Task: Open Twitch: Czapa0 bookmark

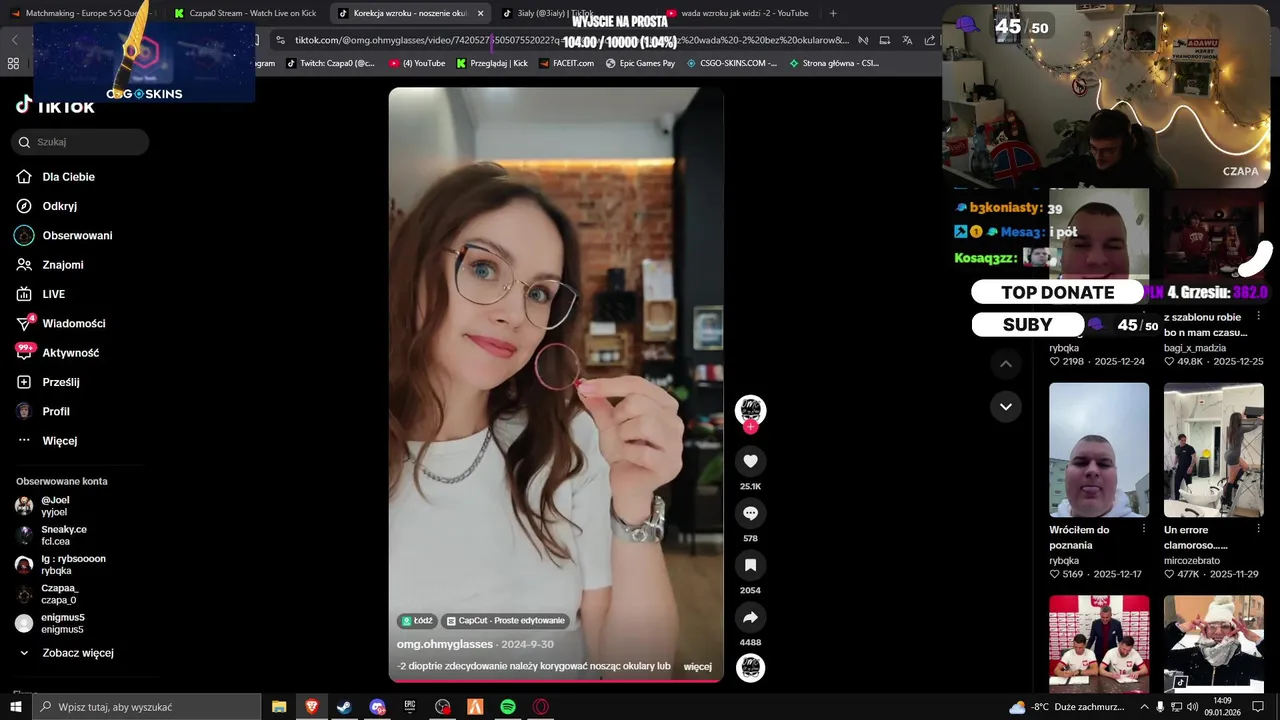Action: (330, 63)
